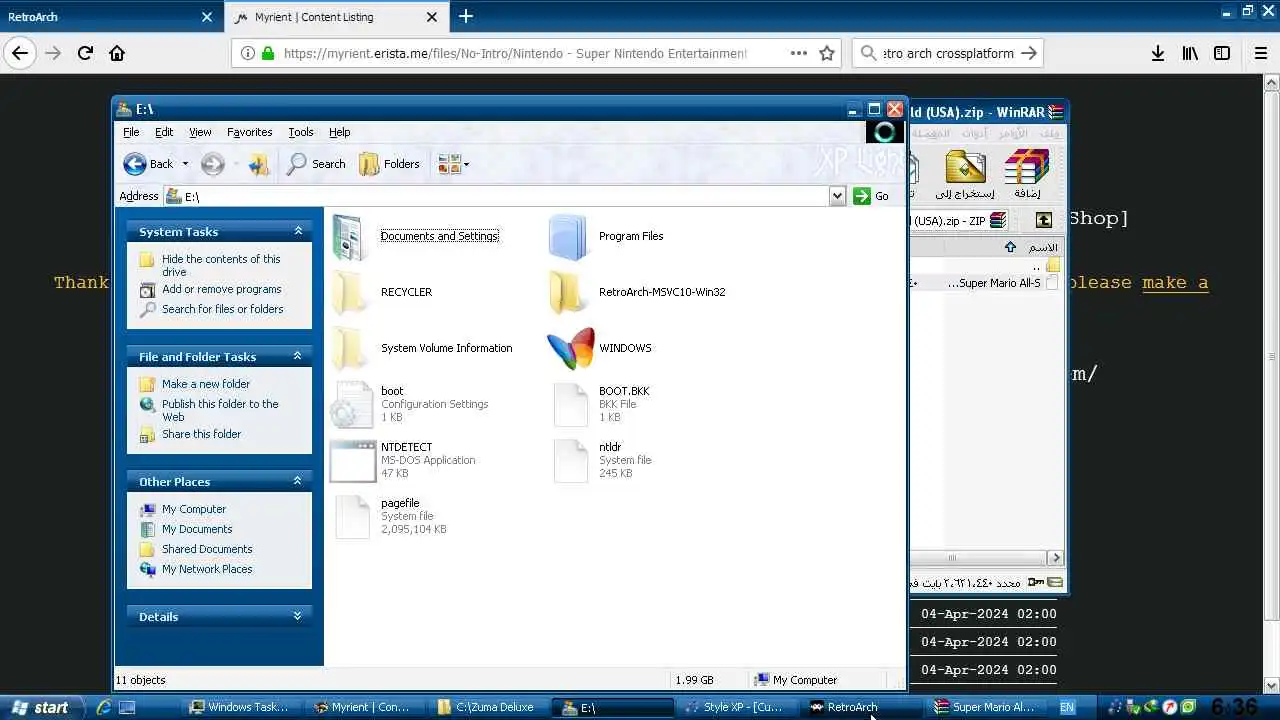Select the Super Mario All-S file in WinRAR
This screenshot has width=1280, height=720.
(1001, 283)
